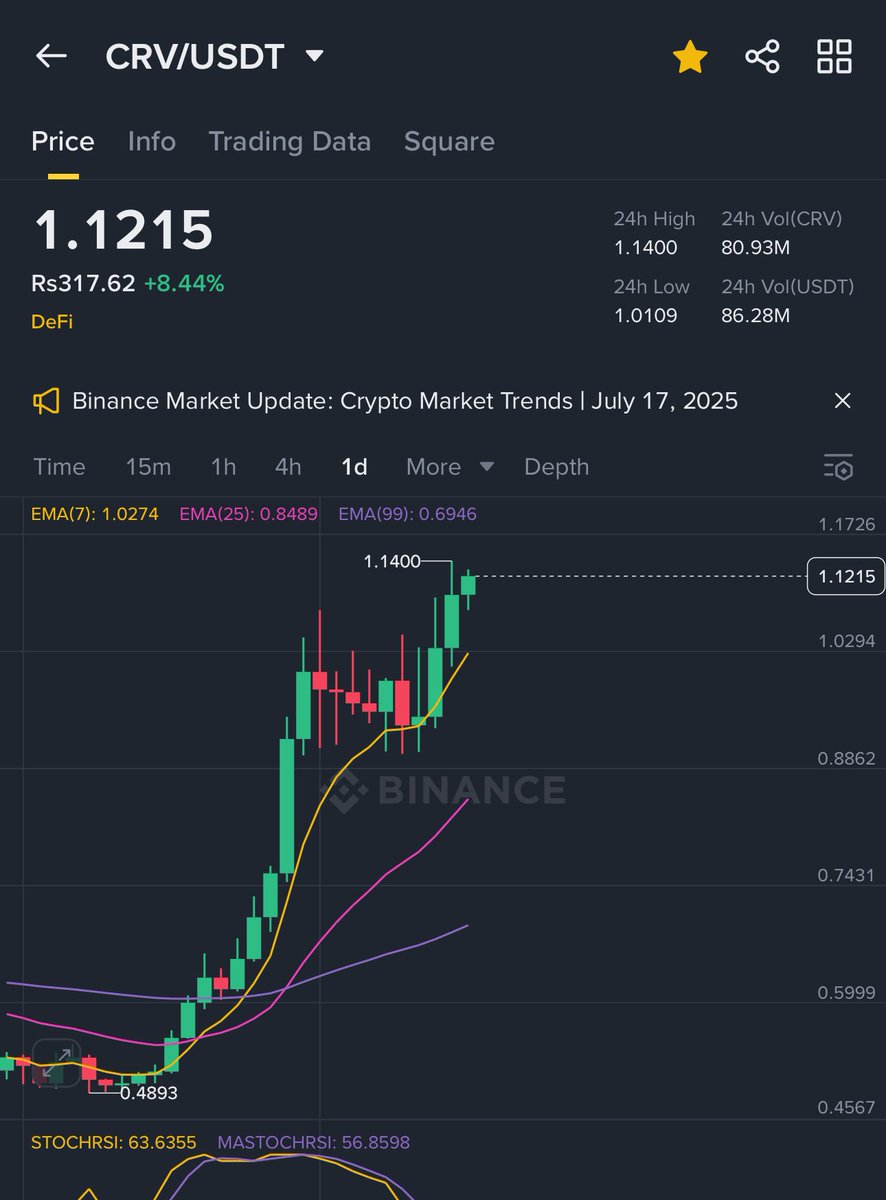Expand chart to fullscreen with arrows icon
Image resolution: width=886 pixels, height=1200 pixels.
pos(56,1063)
